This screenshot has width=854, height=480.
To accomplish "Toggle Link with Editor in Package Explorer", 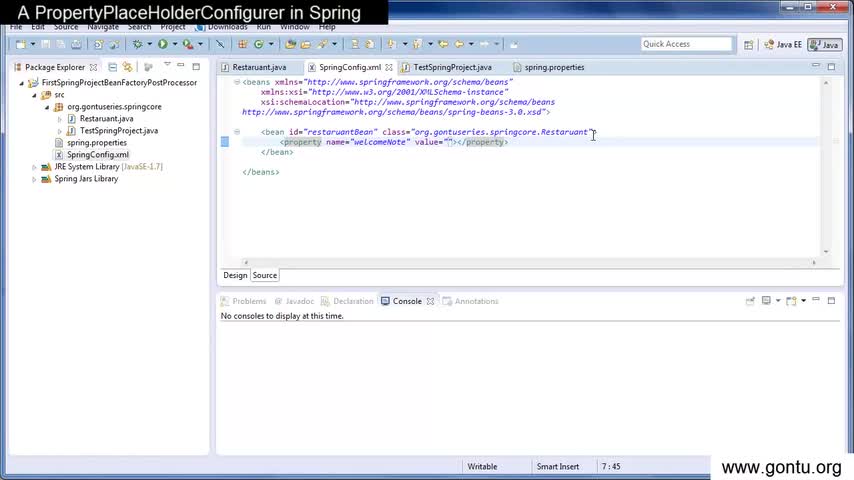I will tap(127, 67).
